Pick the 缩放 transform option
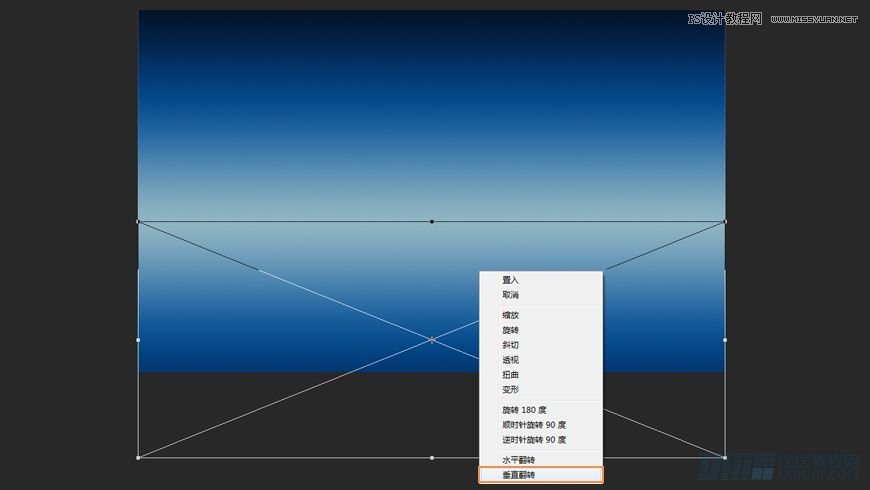870x490 pixels. (511, 315)
